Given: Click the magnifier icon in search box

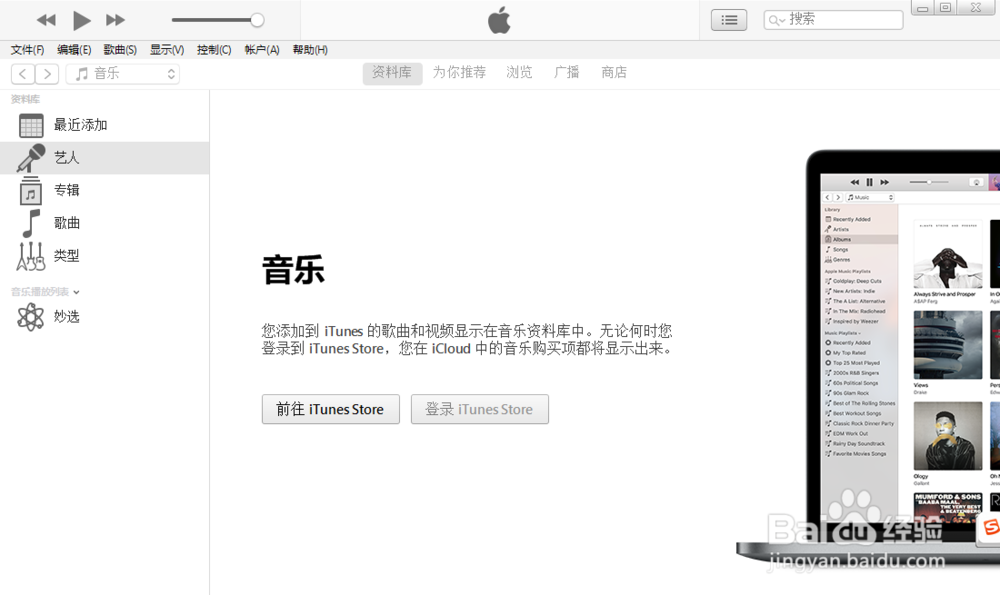Looking at the screenshot, I should [x=774, y=20].
